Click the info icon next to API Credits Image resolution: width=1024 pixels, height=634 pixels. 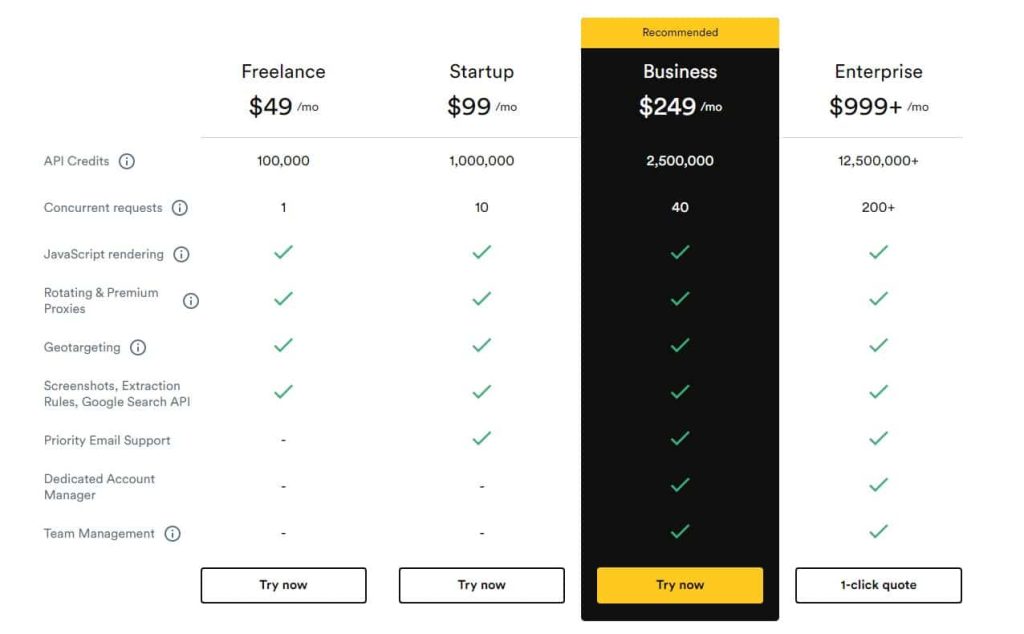(x=127, y=161)
